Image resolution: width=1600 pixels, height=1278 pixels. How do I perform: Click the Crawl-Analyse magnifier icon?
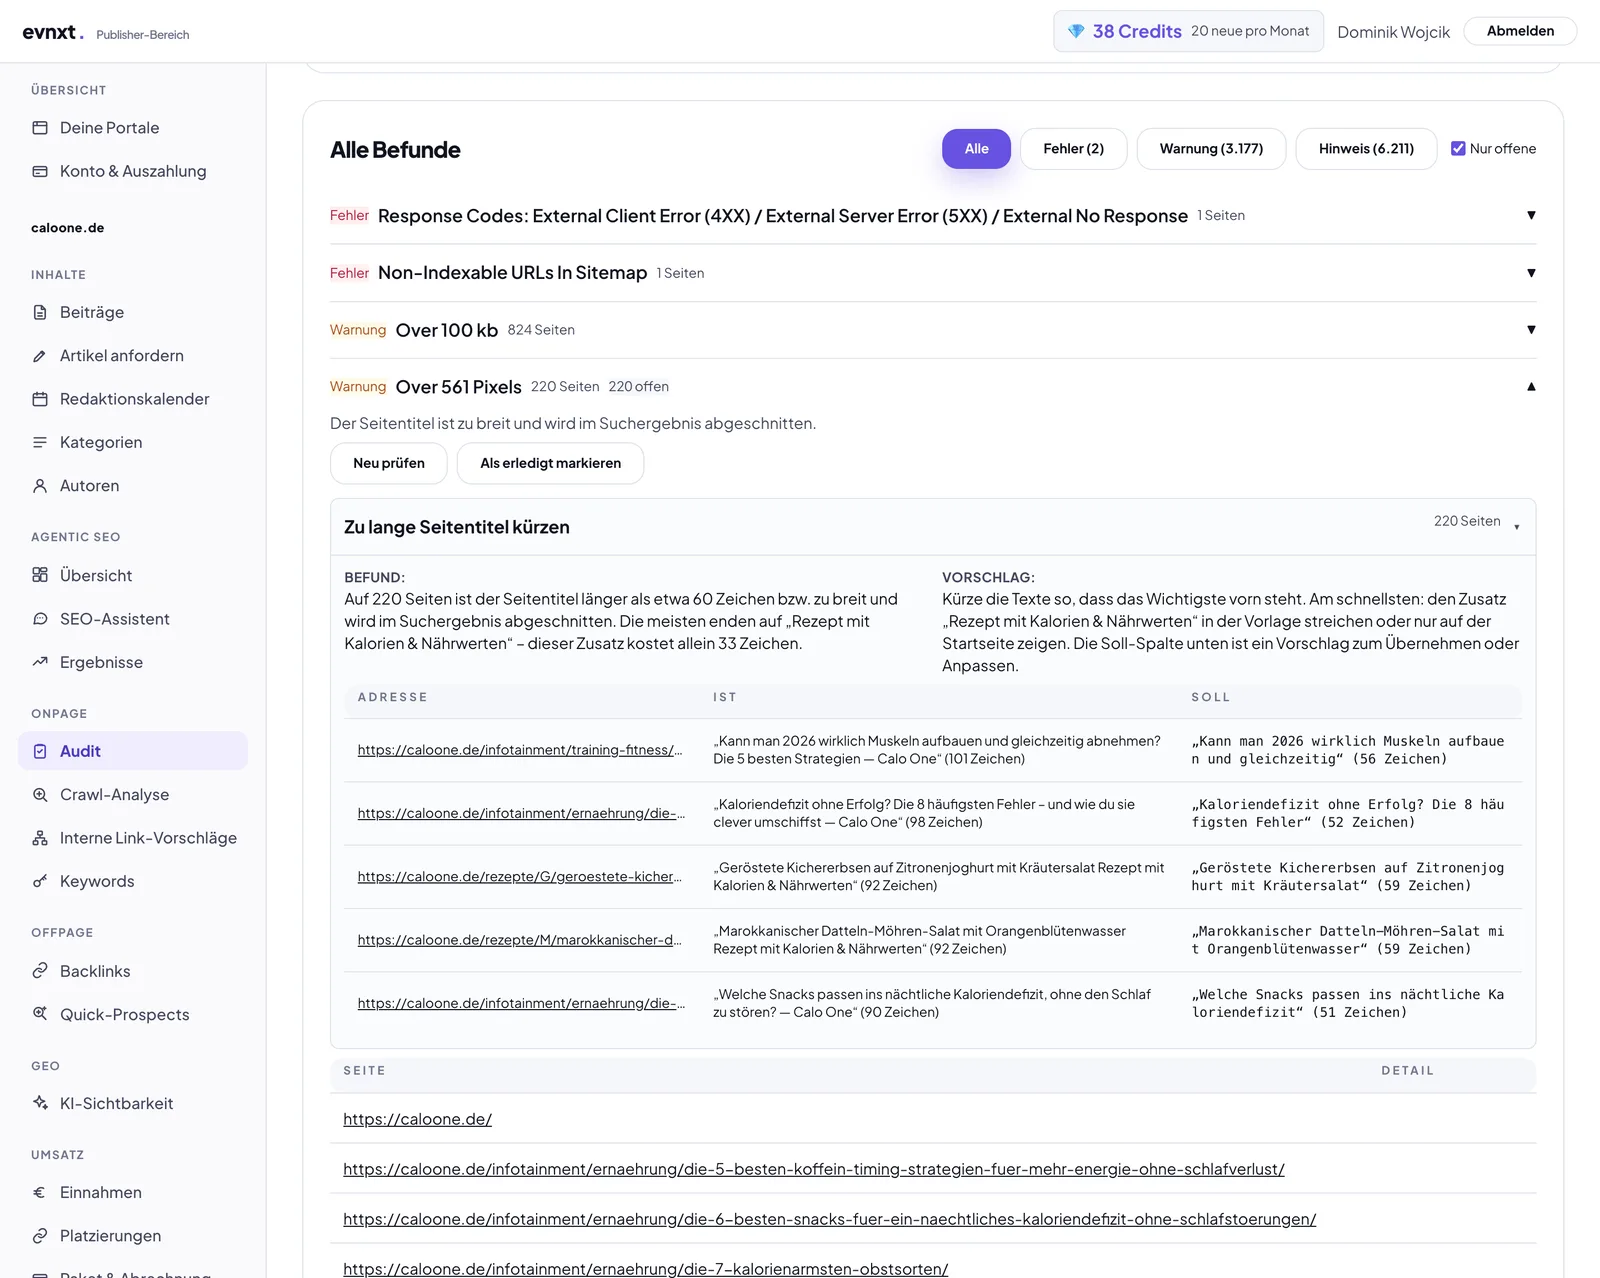[40, 795]
